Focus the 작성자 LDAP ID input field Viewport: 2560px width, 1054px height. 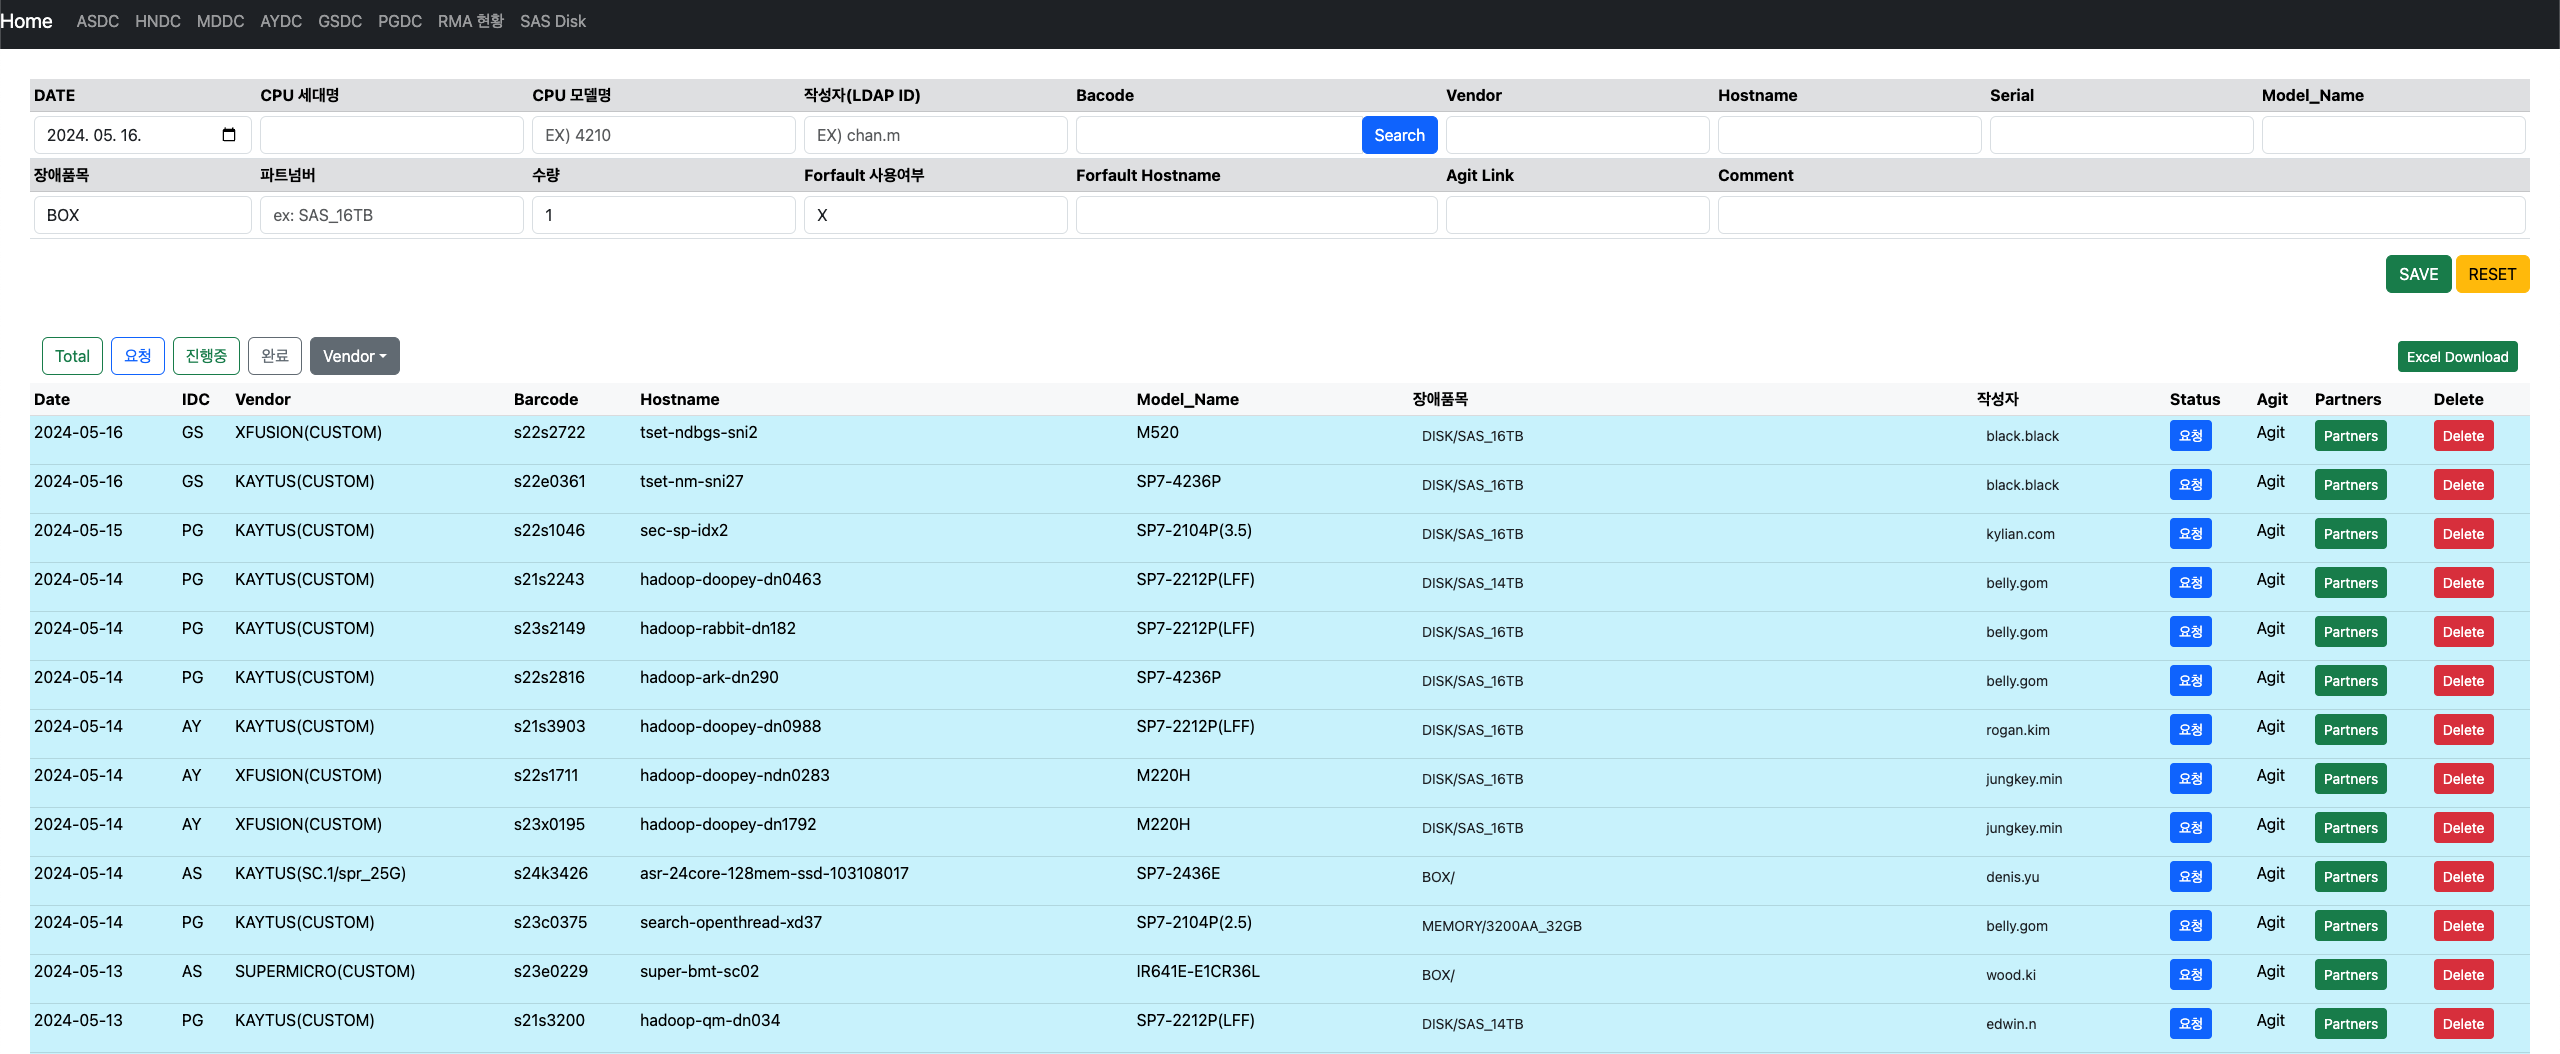point(936,135)
